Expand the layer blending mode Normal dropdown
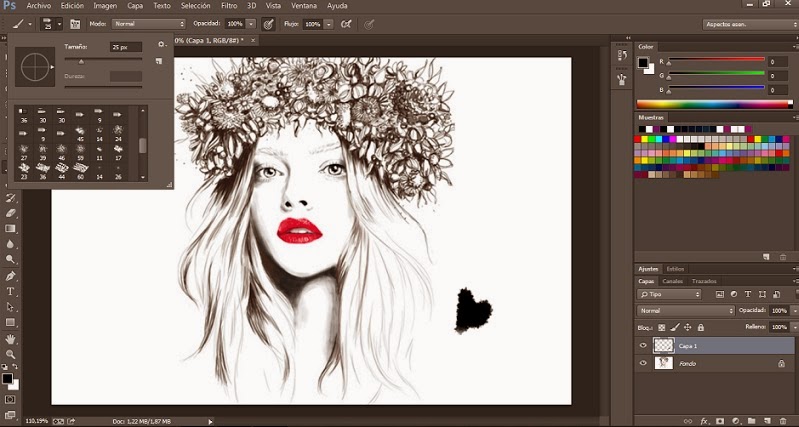 coord(686,311)
